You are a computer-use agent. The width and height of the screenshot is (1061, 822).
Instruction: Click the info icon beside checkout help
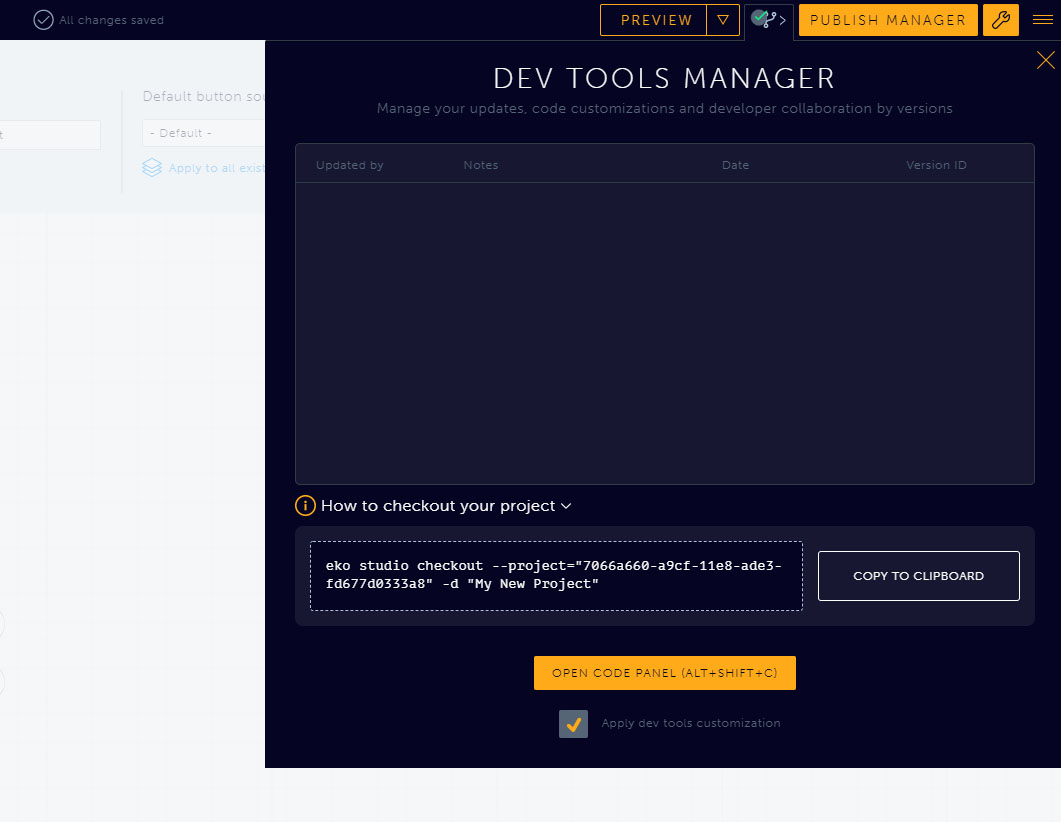click(x=305, y=505)
